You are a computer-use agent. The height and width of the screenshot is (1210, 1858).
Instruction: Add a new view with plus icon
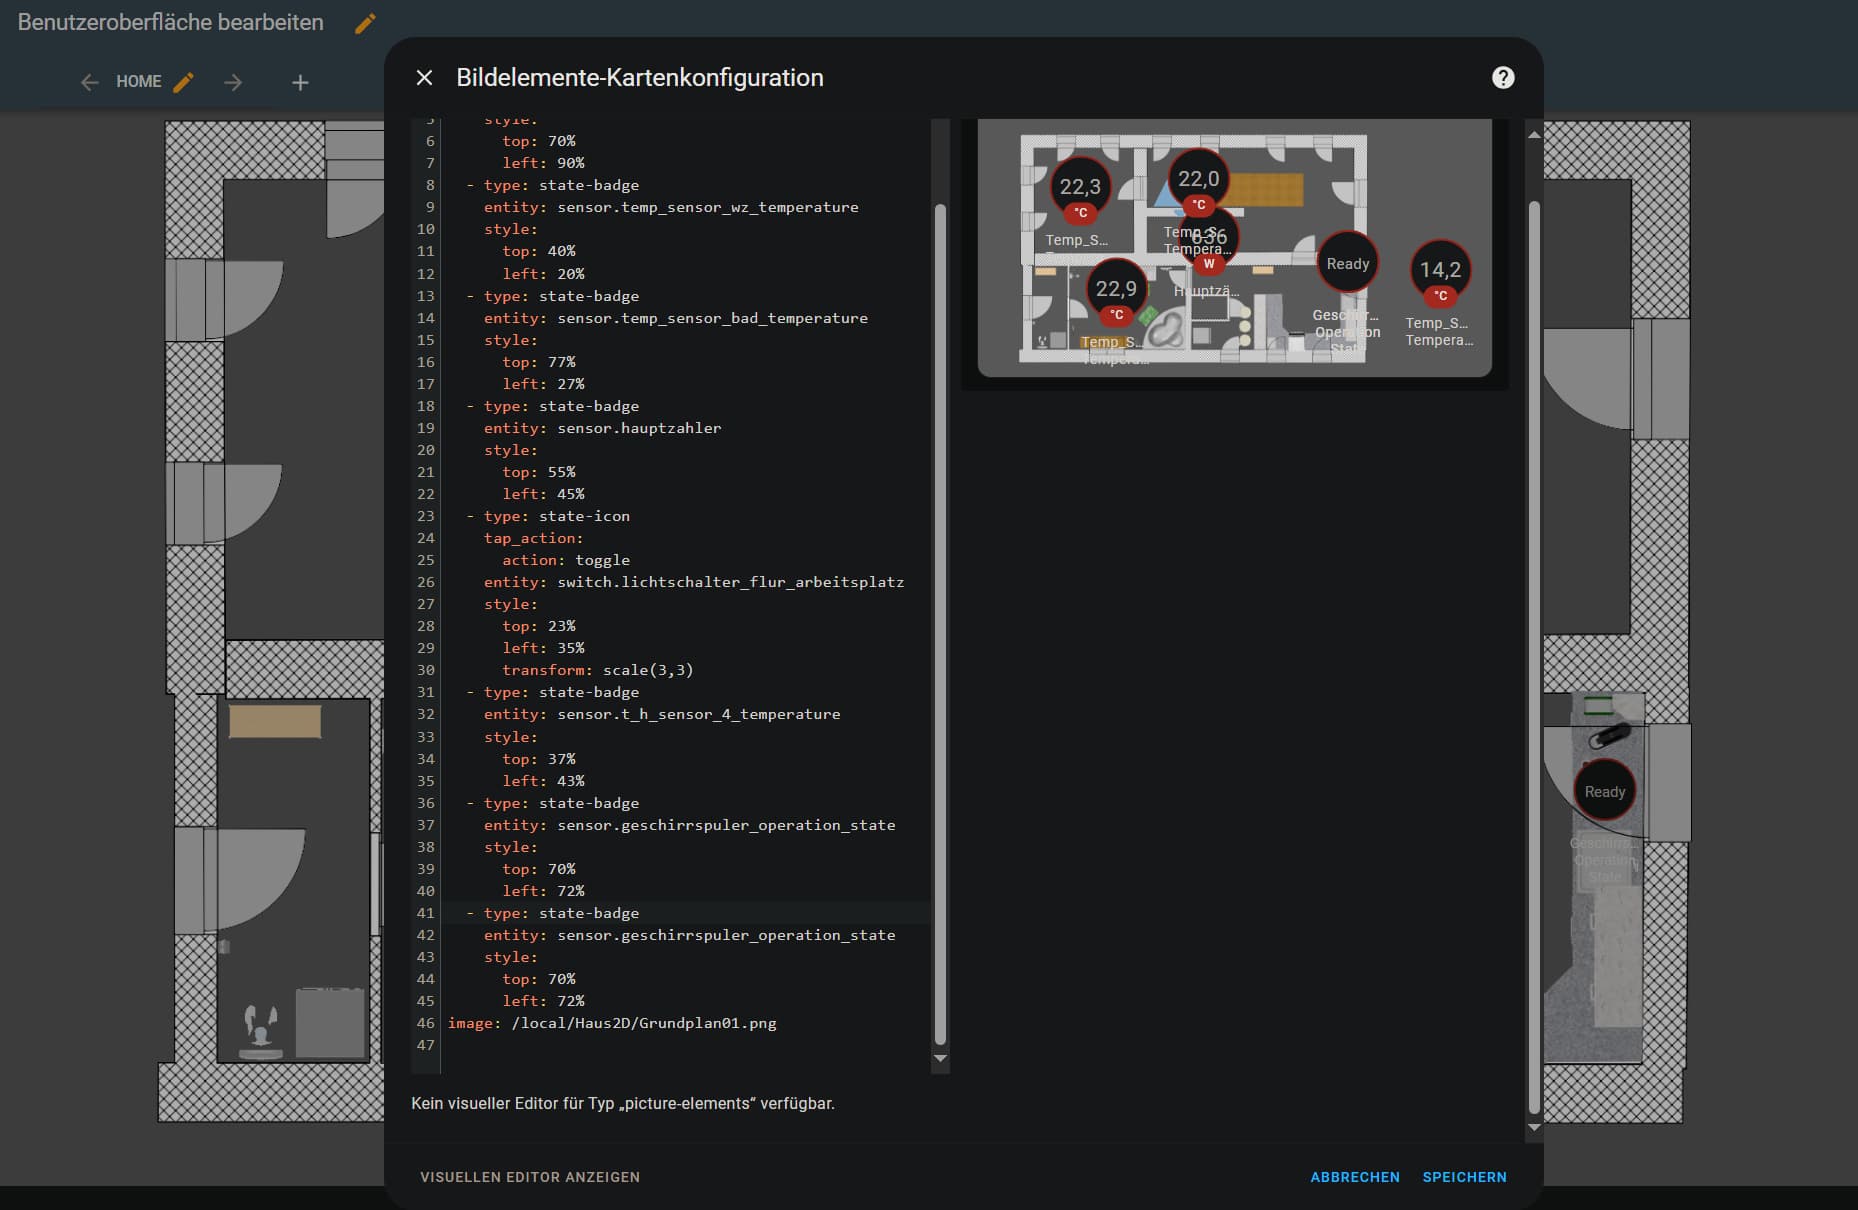(x=300, y=82)
